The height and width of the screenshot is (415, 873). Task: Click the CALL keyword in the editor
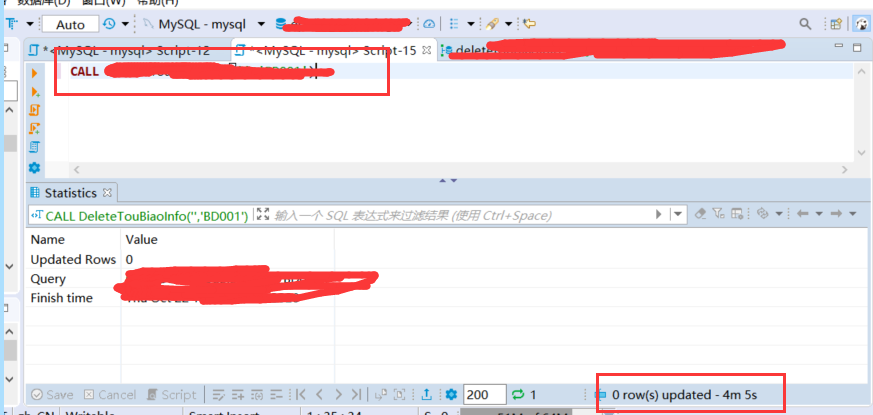click(x=84, y=71)
